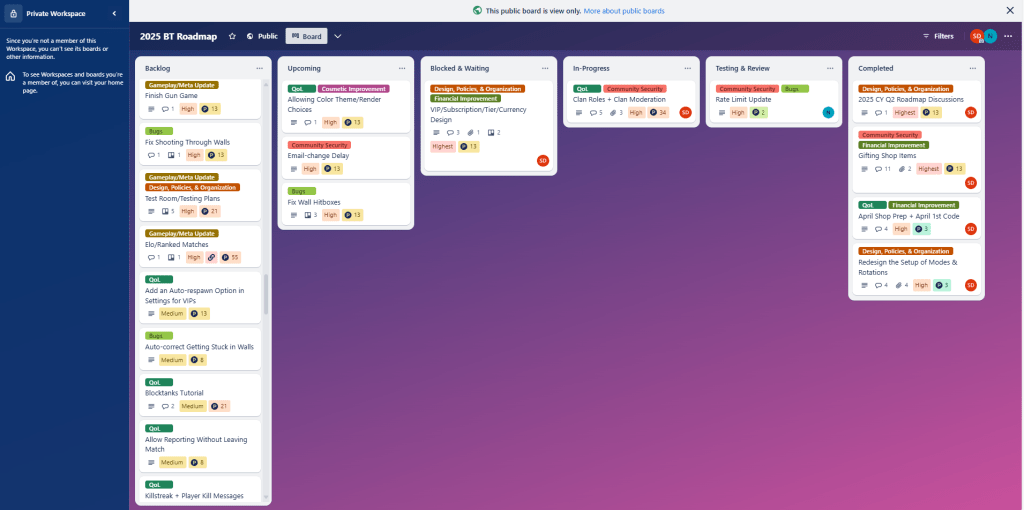1024x510 pixels.
Task: Open Backlog list actions menu
Action: pos(260,68)
